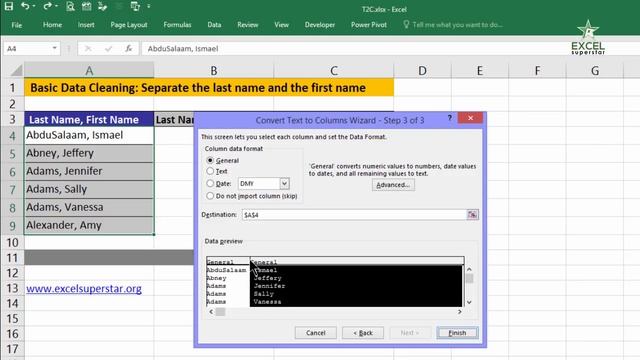Click the Insert Function fx icon
The width and height of the screenshot is (640, 360).
[x=129, y=49]
